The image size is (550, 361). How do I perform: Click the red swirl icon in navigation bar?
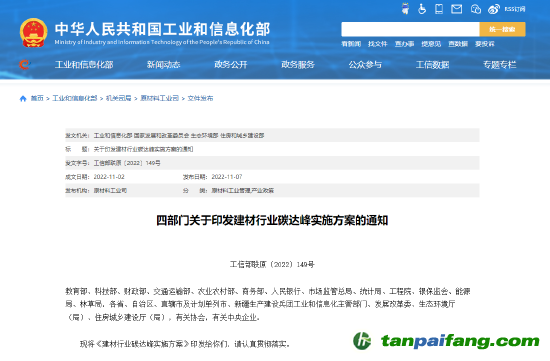click(x=25, y=65)
